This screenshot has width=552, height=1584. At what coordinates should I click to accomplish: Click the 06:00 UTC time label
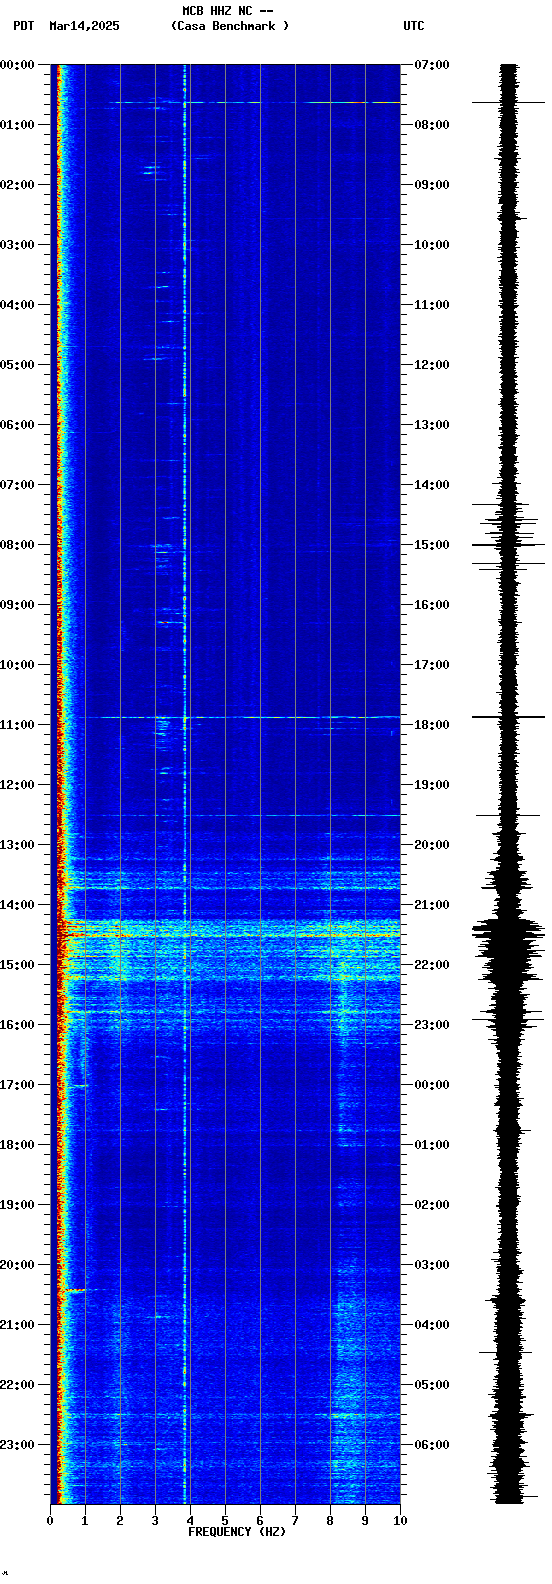click(x=432, y=1445)
